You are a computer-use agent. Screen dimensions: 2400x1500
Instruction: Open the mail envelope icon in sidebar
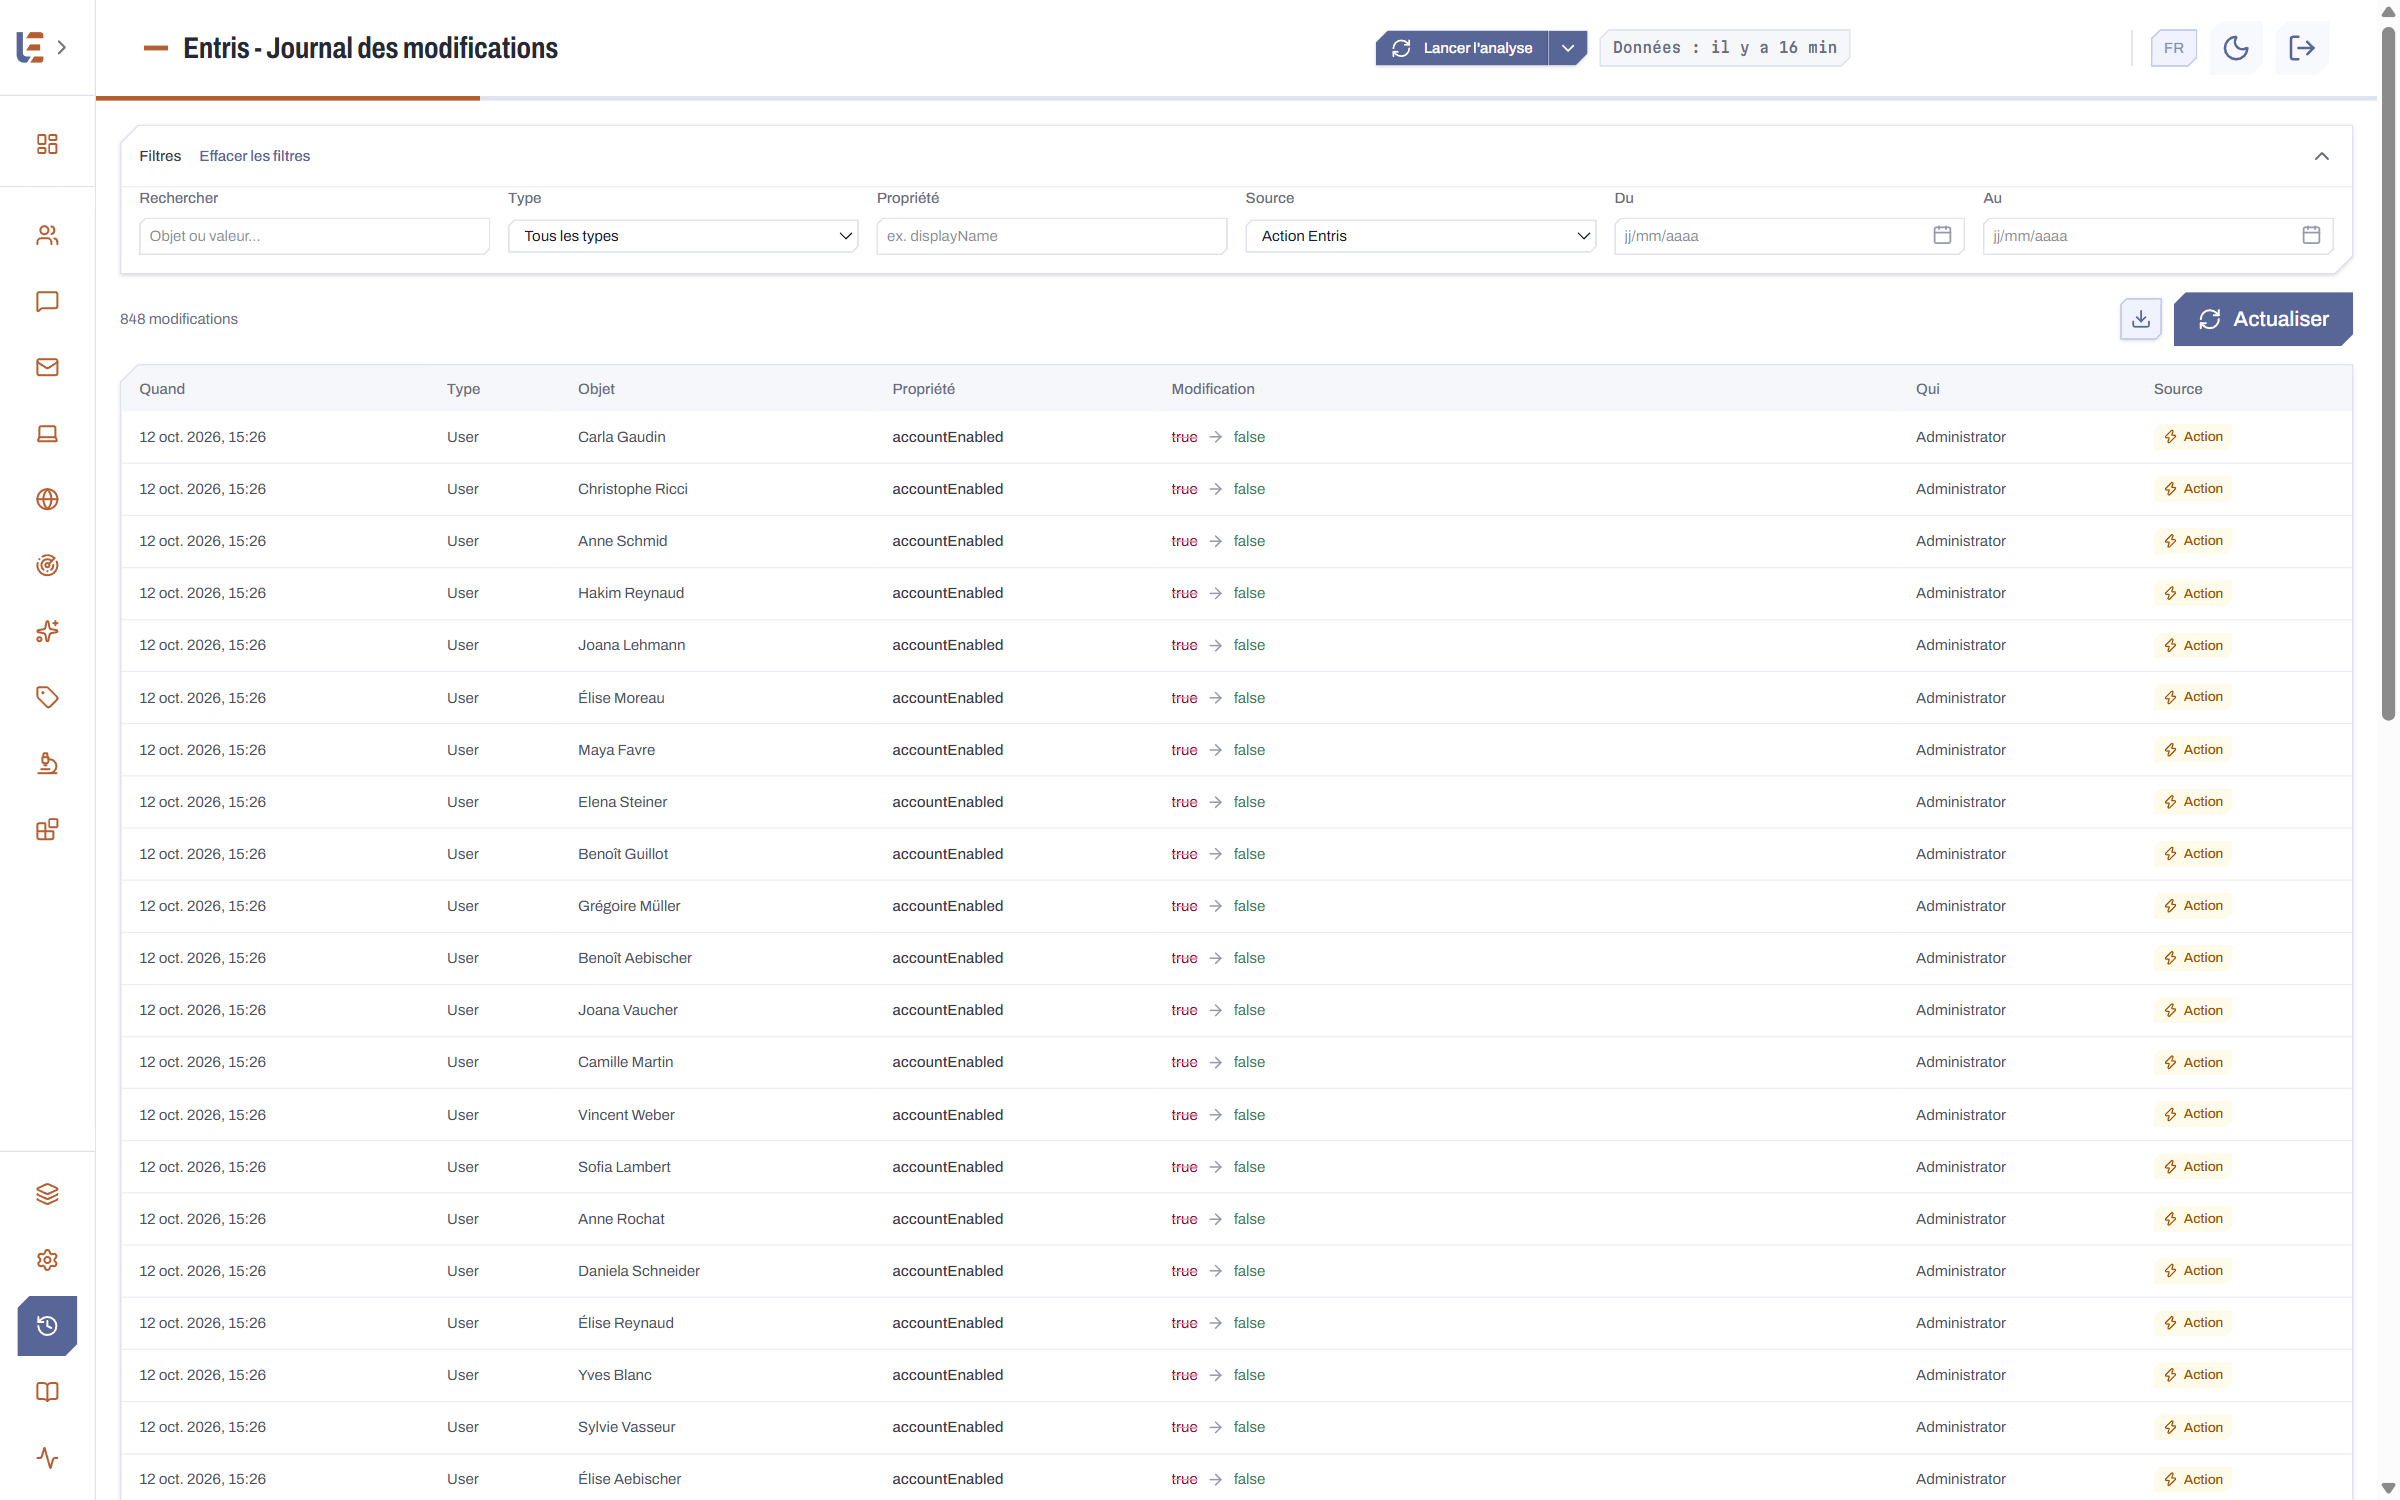click(47, 367)
